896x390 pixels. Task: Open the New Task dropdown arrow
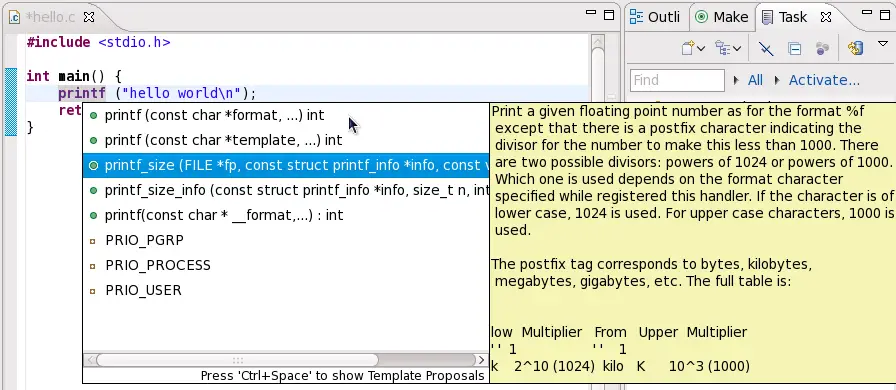pyautogui.click(x=701, y=49)
